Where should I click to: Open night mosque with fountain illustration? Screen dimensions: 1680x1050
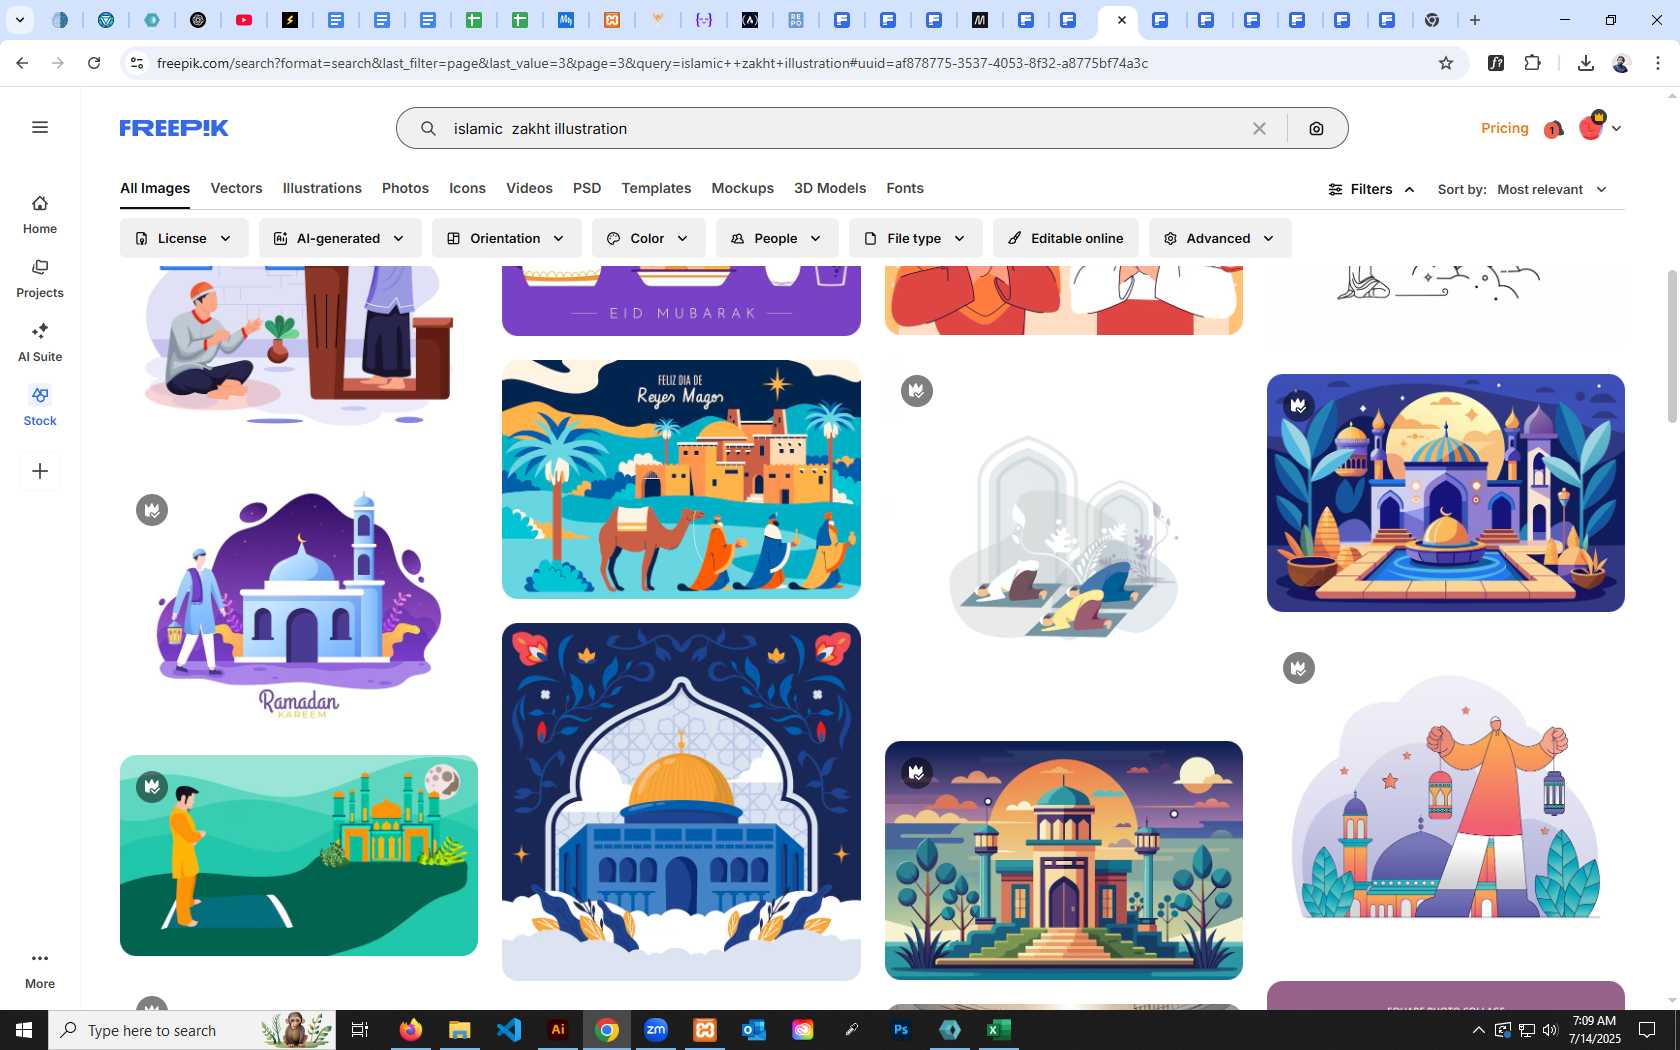[1446, 493]
